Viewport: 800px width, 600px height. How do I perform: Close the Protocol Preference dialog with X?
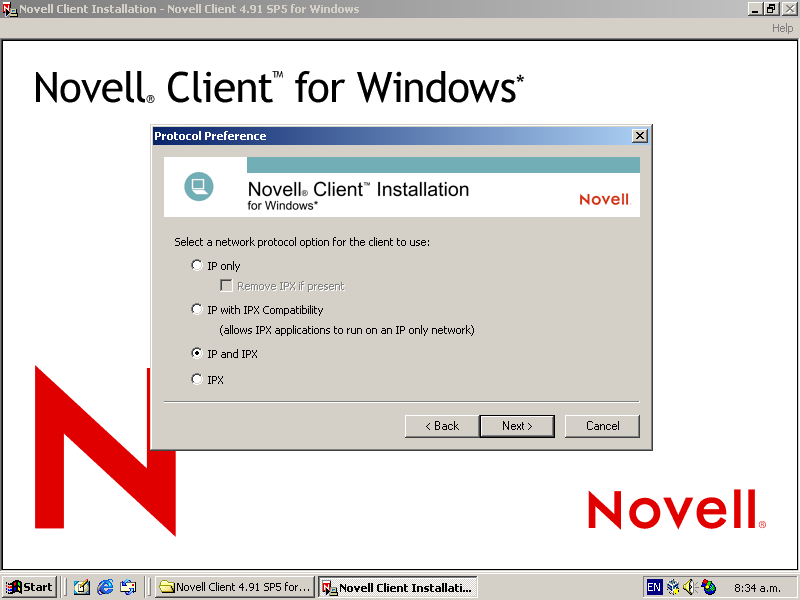pos(639,136)
